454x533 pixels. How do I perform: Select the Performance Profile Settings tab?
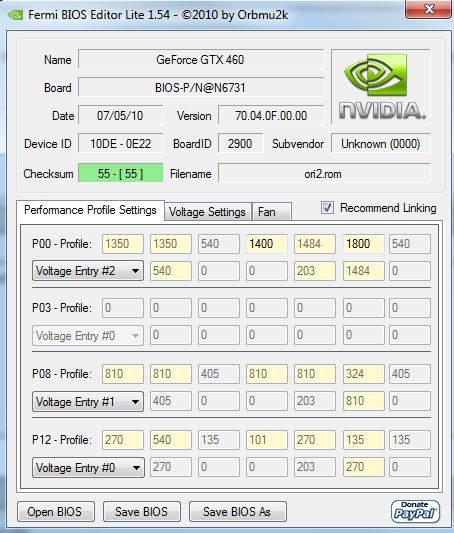[x=90, y=210]
